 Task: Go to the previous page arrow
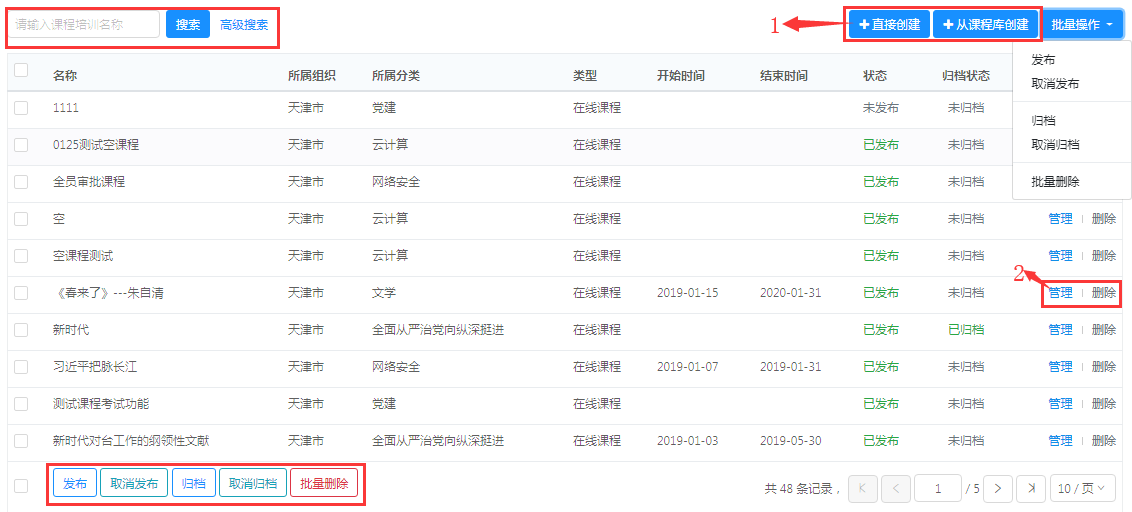click(x=896, y=488)
